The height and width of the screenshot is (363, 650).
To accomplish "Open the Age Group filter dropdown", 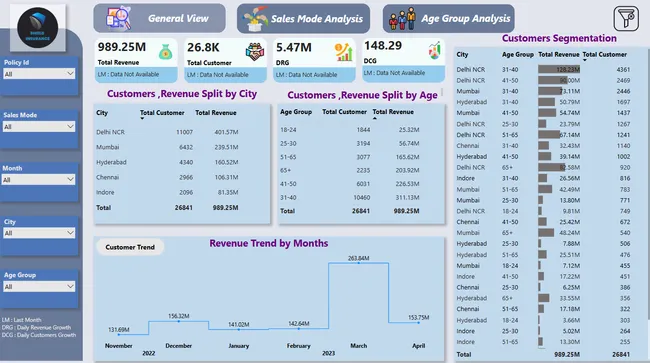I will [39, 286].
